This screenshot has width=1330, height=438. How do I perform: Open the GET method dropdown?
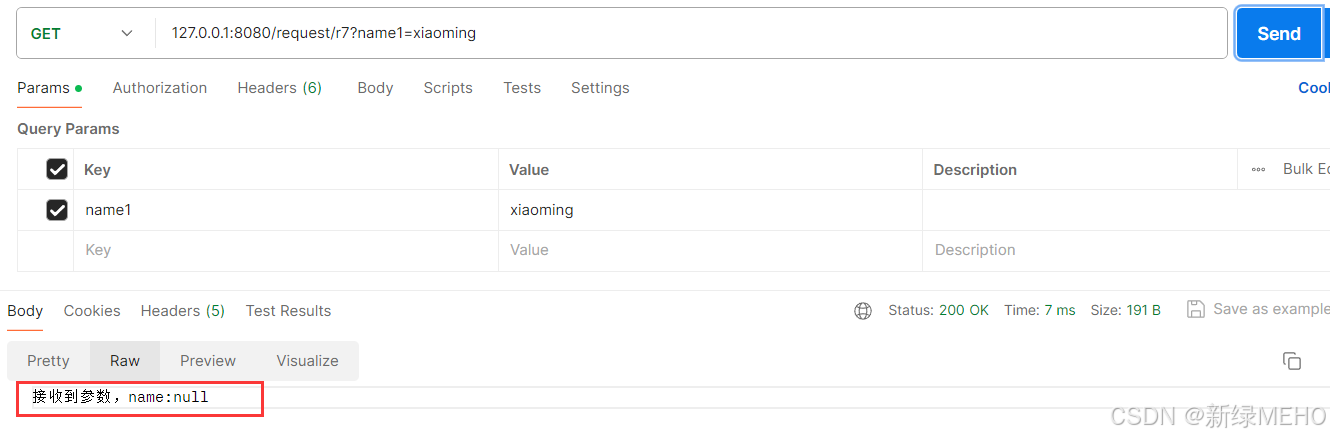[x=83, y=33]
